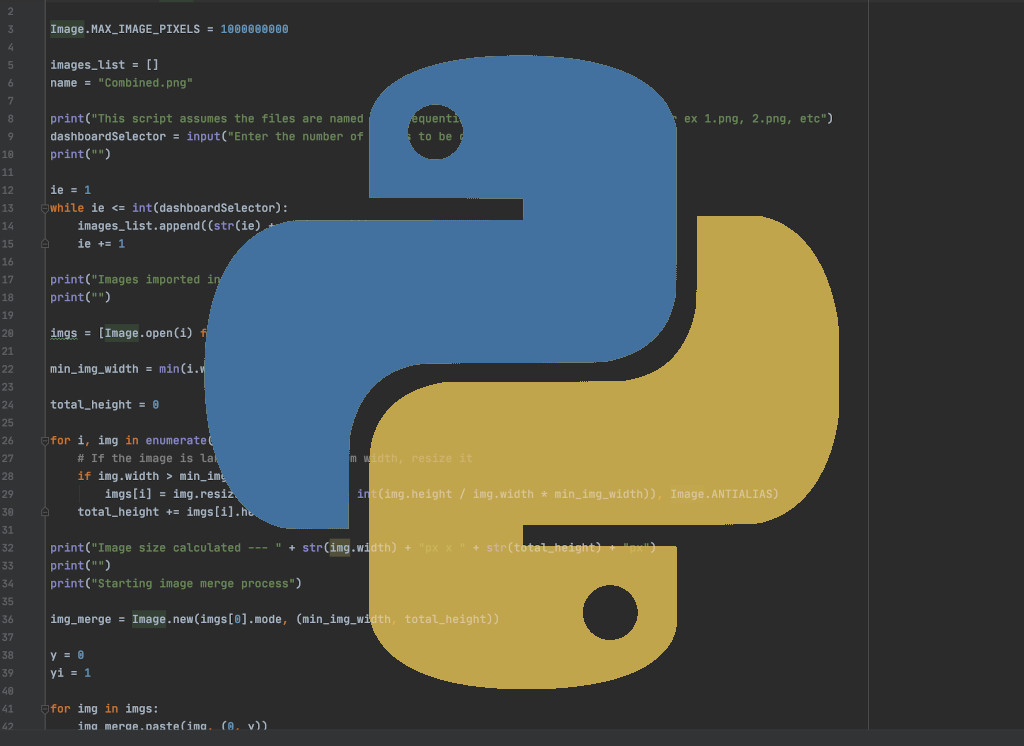Click the comment '# If the image is'
This screenshot has width=1024, height=746.
(x=138, y=459)
